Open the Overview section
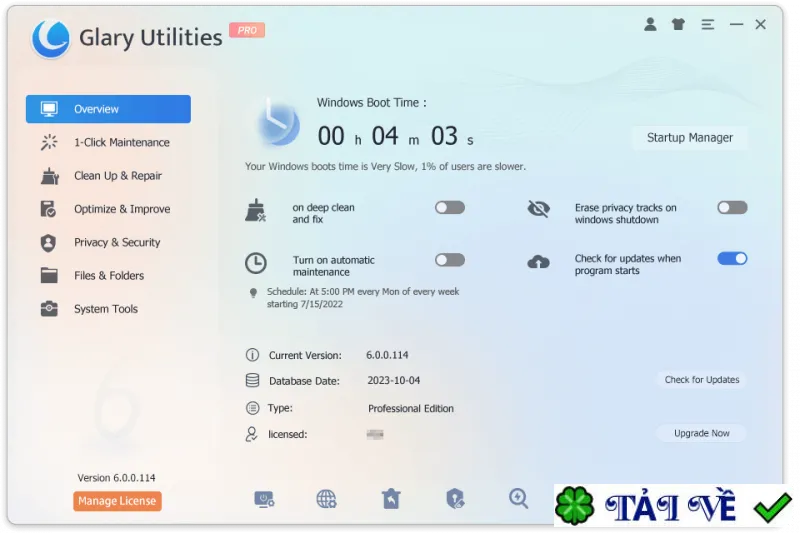The height and width of the screenshot is (533, 800). point(108,109)
